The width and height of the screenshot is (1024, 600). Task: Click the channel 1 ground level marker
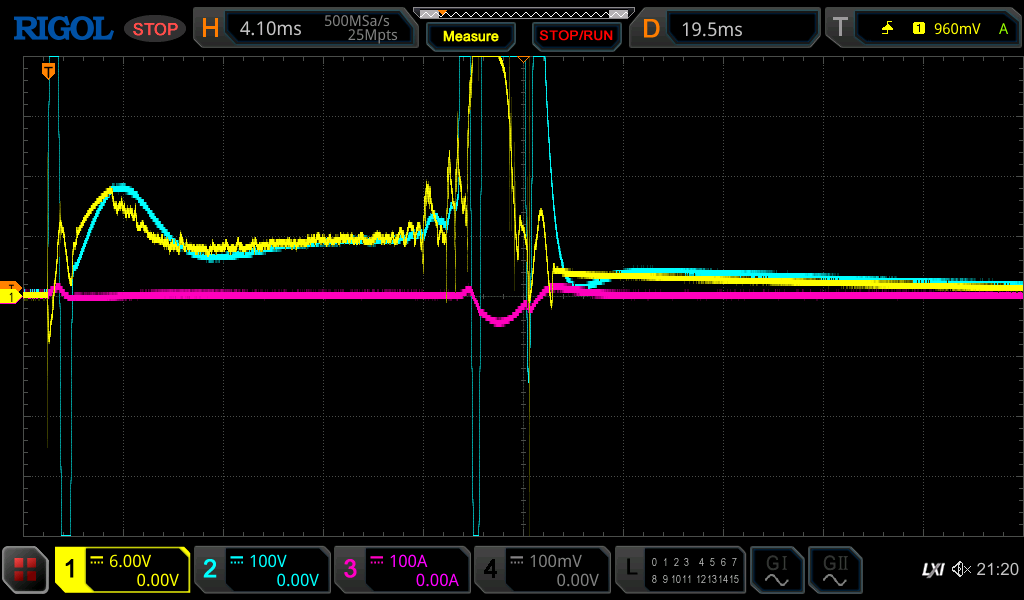click(x=11, y=296)
